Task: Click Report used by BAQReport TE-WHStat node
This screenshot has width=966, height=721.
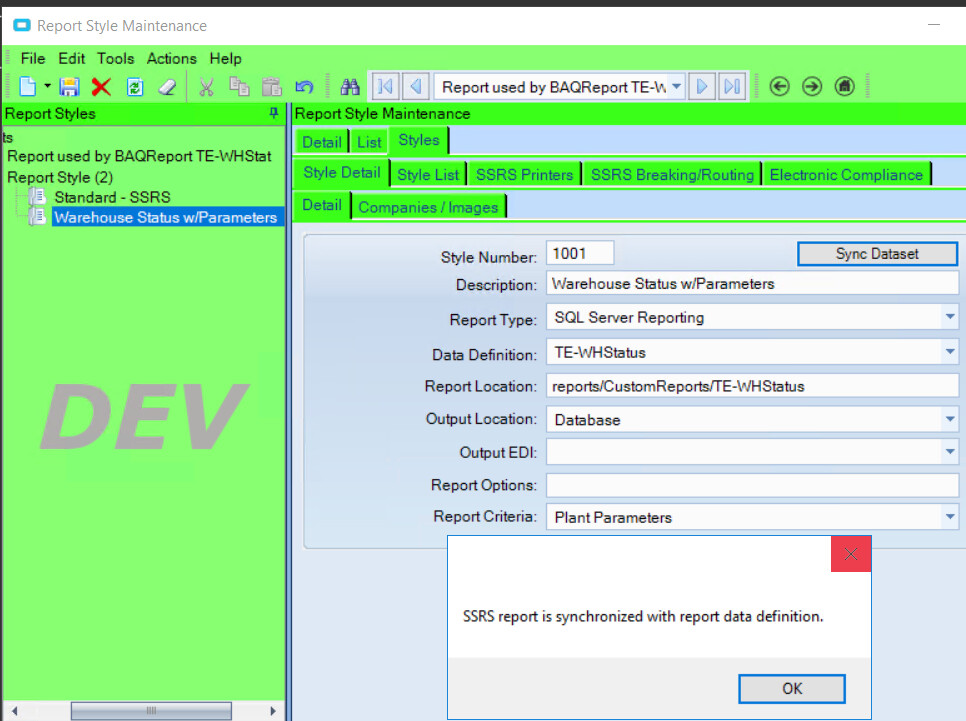Action: (139, 157)
